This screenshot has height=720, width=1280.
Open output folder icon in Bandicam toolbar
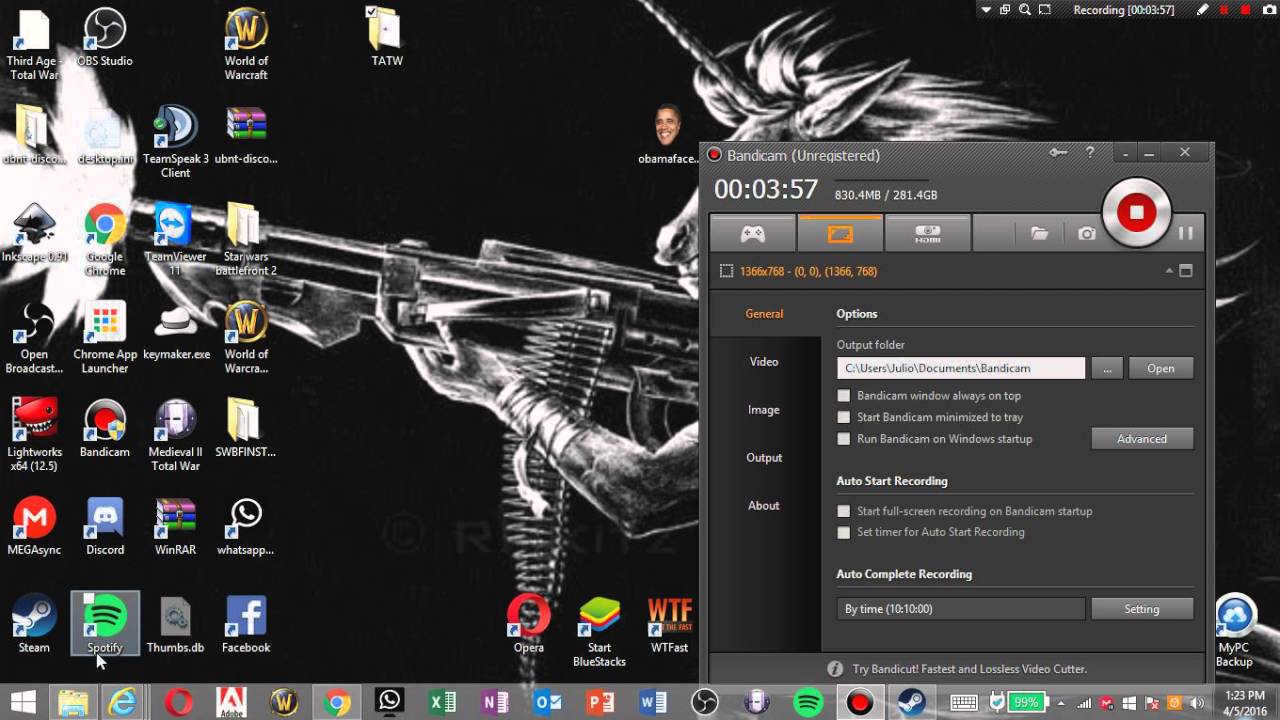tap(1040, 233)
